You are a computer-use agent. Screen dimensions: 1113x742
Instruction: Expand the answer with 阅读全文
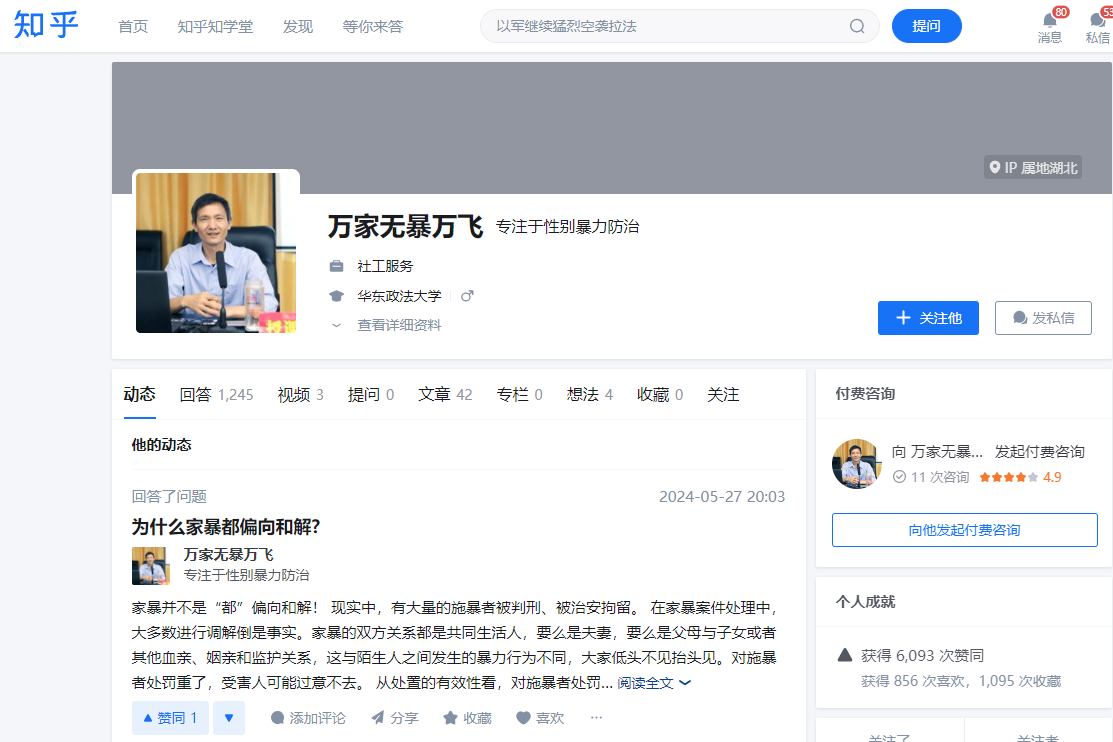(x=653, y=683)
